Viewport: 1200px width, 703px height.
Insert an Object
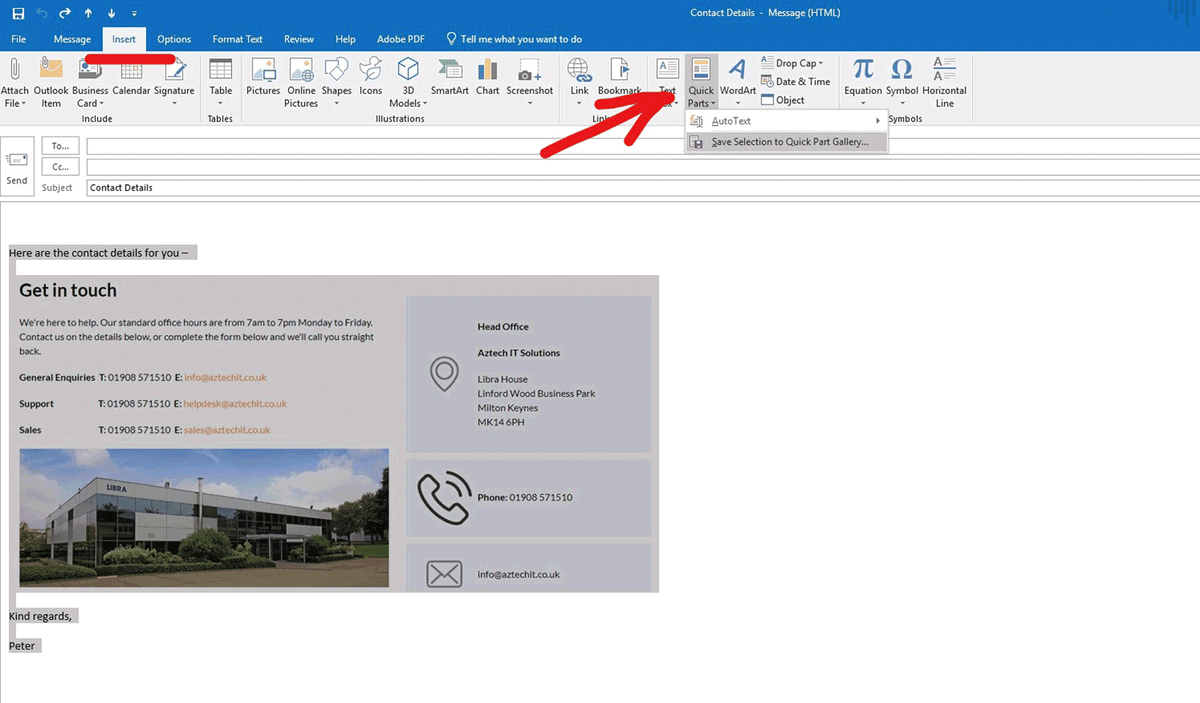point(783,100)
